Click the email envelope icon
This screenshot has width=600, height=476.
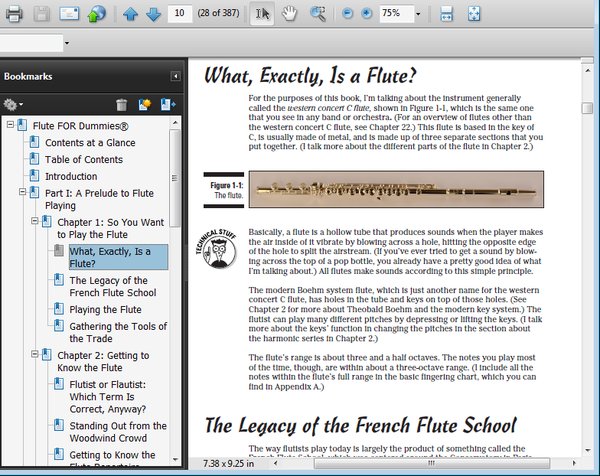(x=69, y=14)
